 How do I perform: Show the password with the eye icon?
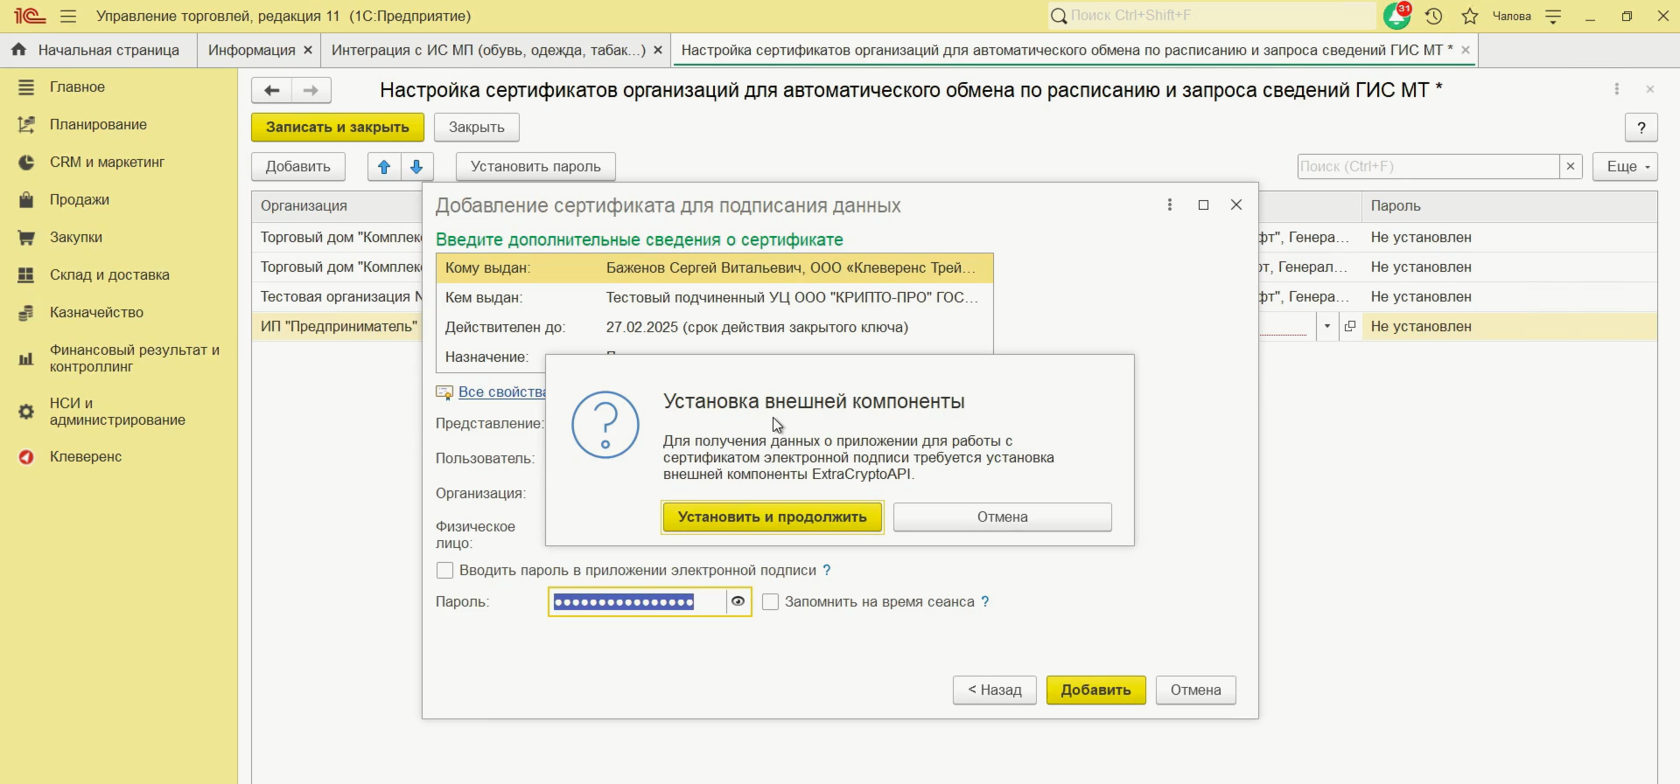click(x=738, y=602)
